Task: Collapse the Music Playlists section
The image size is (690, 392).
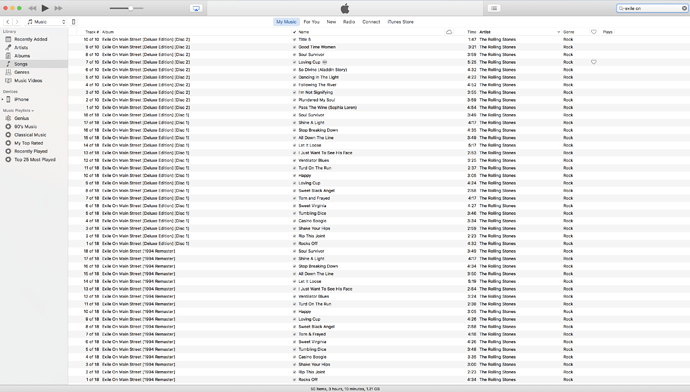Action: tap(18, 110)
